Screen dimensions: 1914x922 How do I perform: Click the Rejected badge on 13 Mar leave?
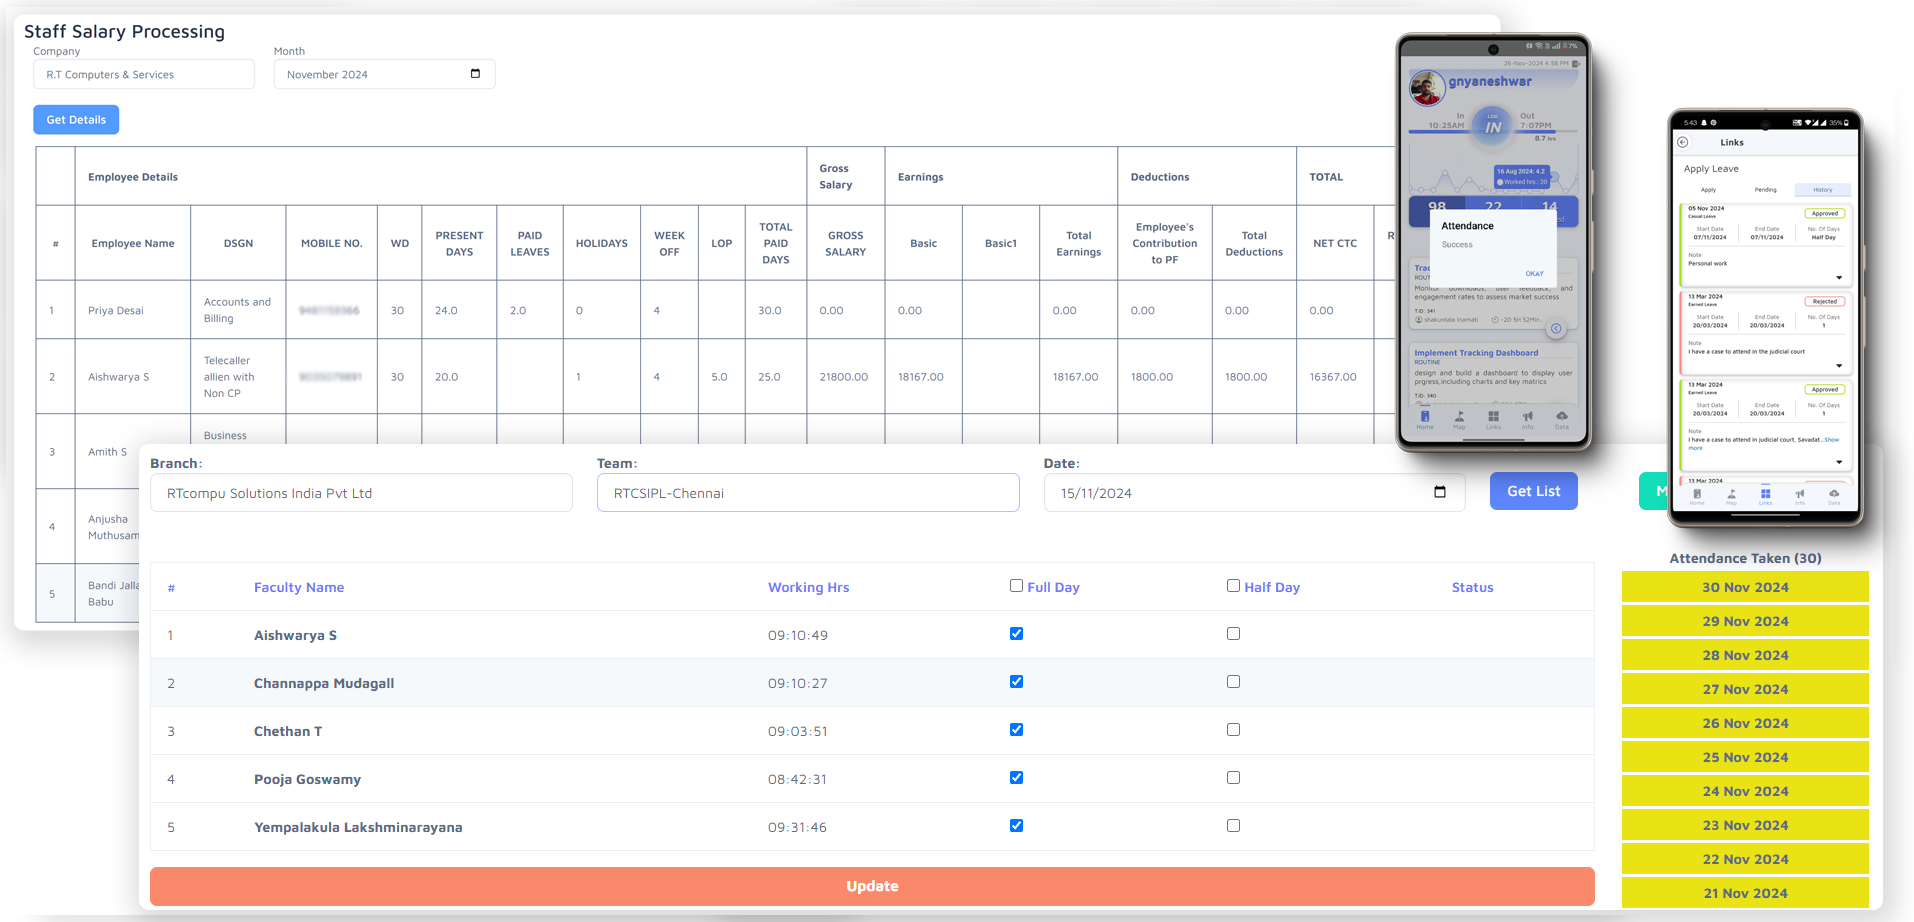1825,301
